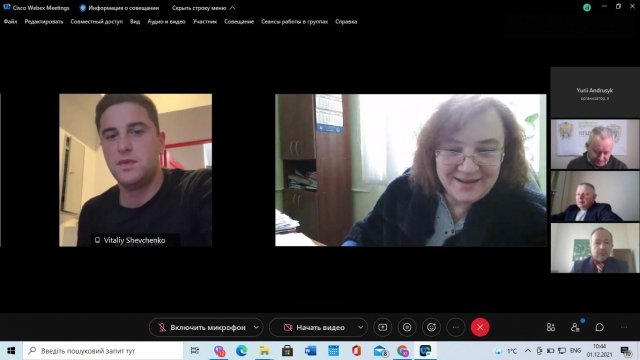Click the share content icon
This screenshot has width=640, height=360.
(x=382, y=327)
